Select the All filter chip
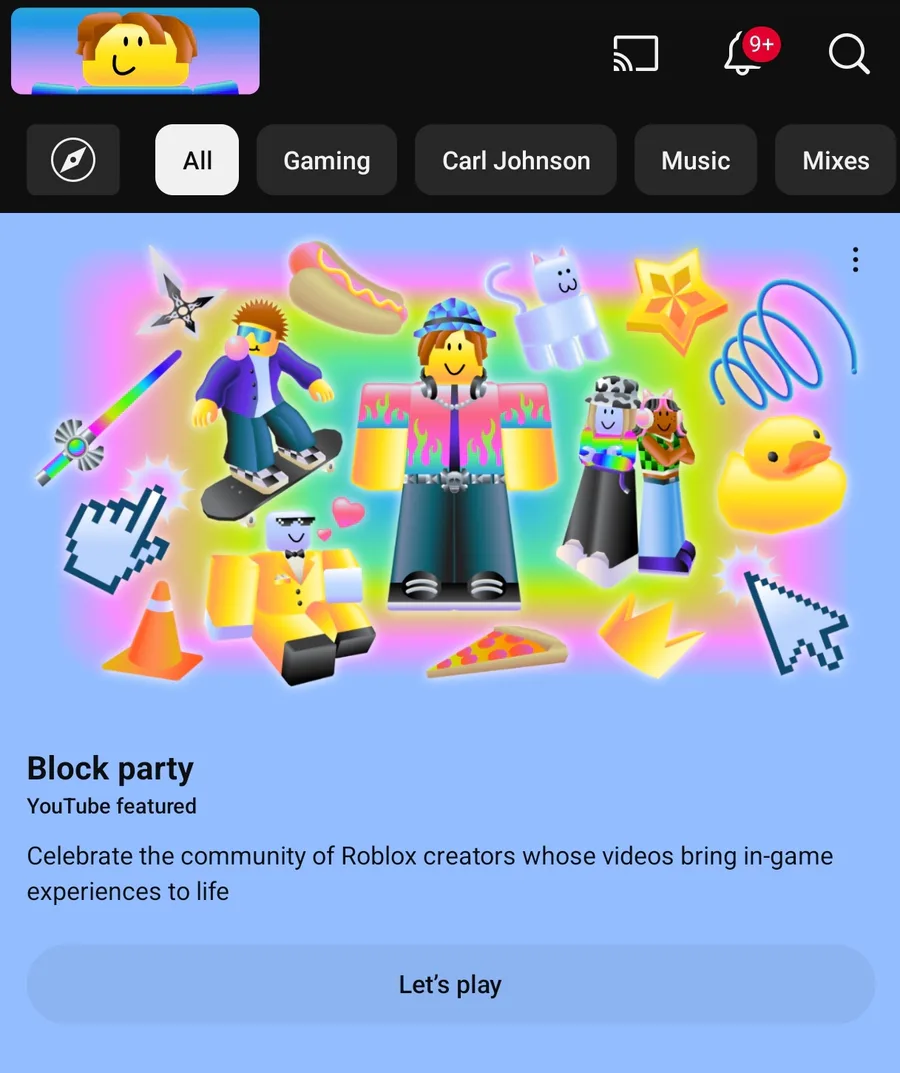The image size is (900, 1073). (x=197, y=160)
